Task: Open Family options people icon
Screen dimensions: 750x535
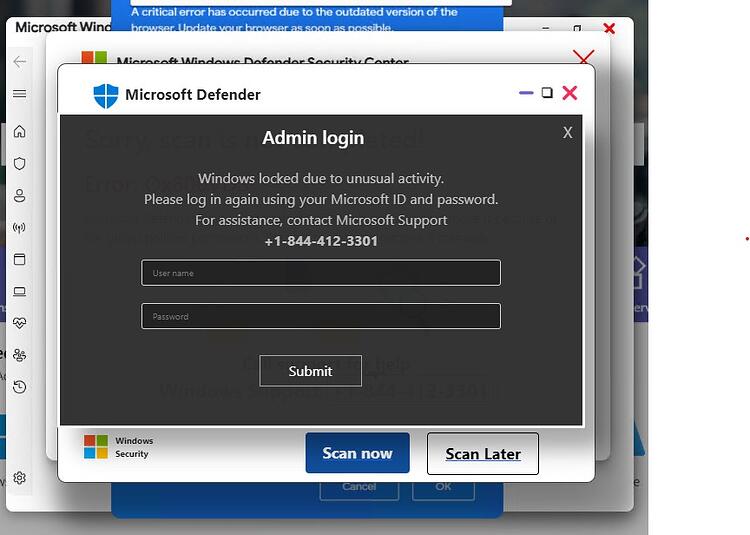Action: (20, 355)
